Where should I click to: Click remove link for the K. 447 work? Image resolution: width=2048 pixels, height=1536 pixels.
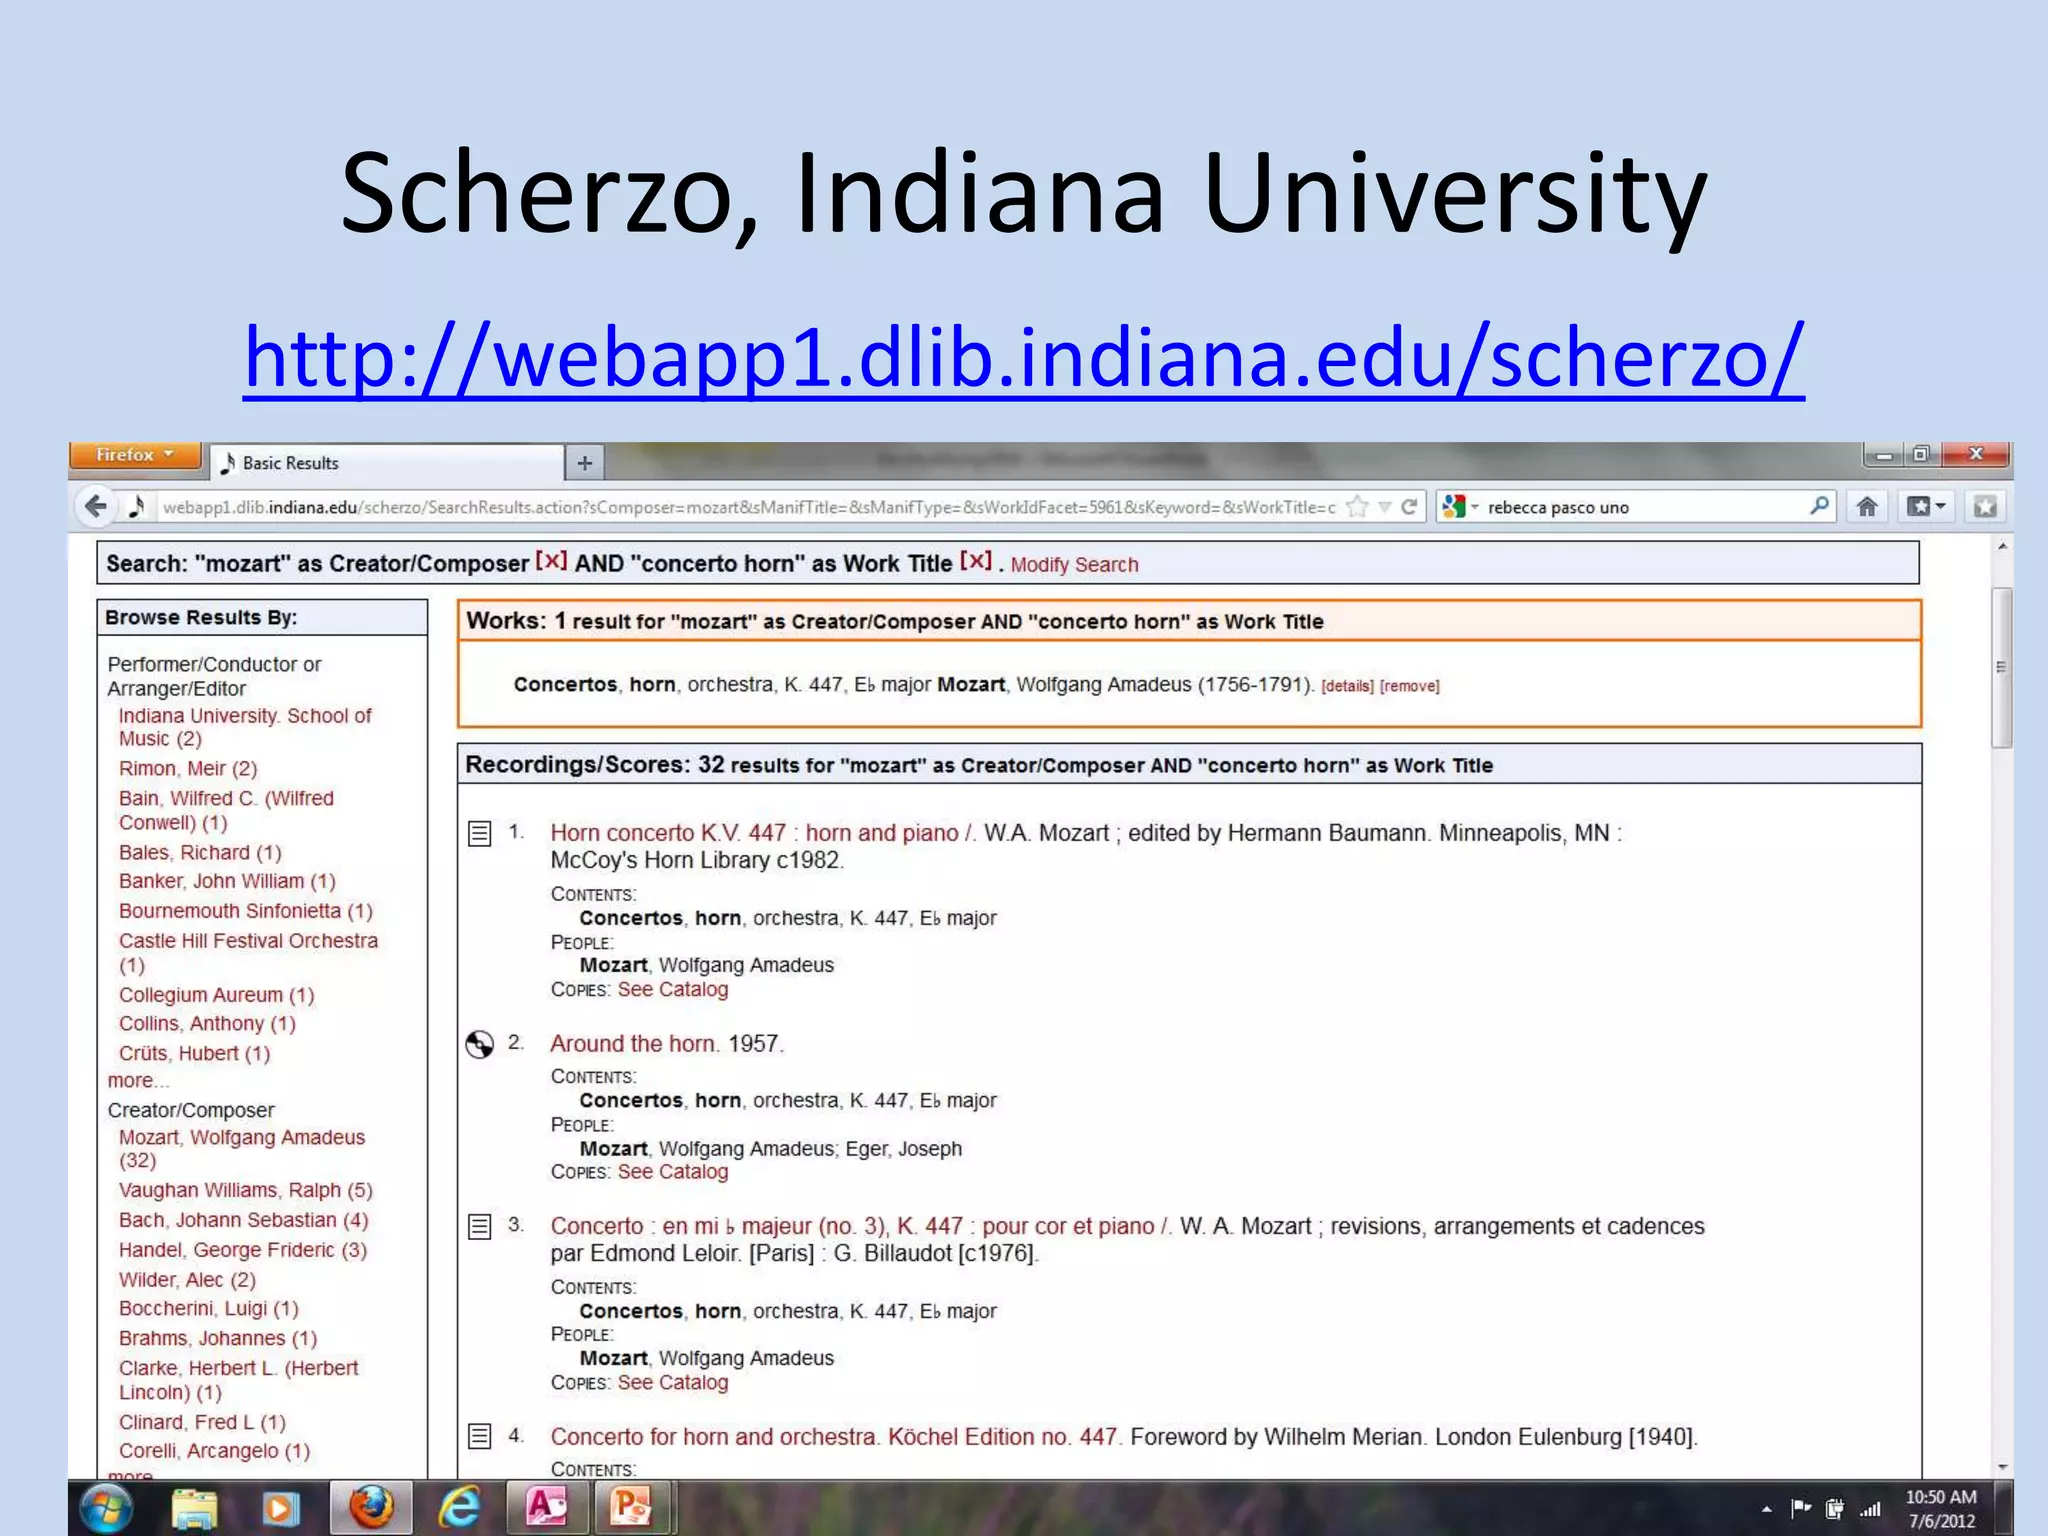click(x=1409, y=686)
